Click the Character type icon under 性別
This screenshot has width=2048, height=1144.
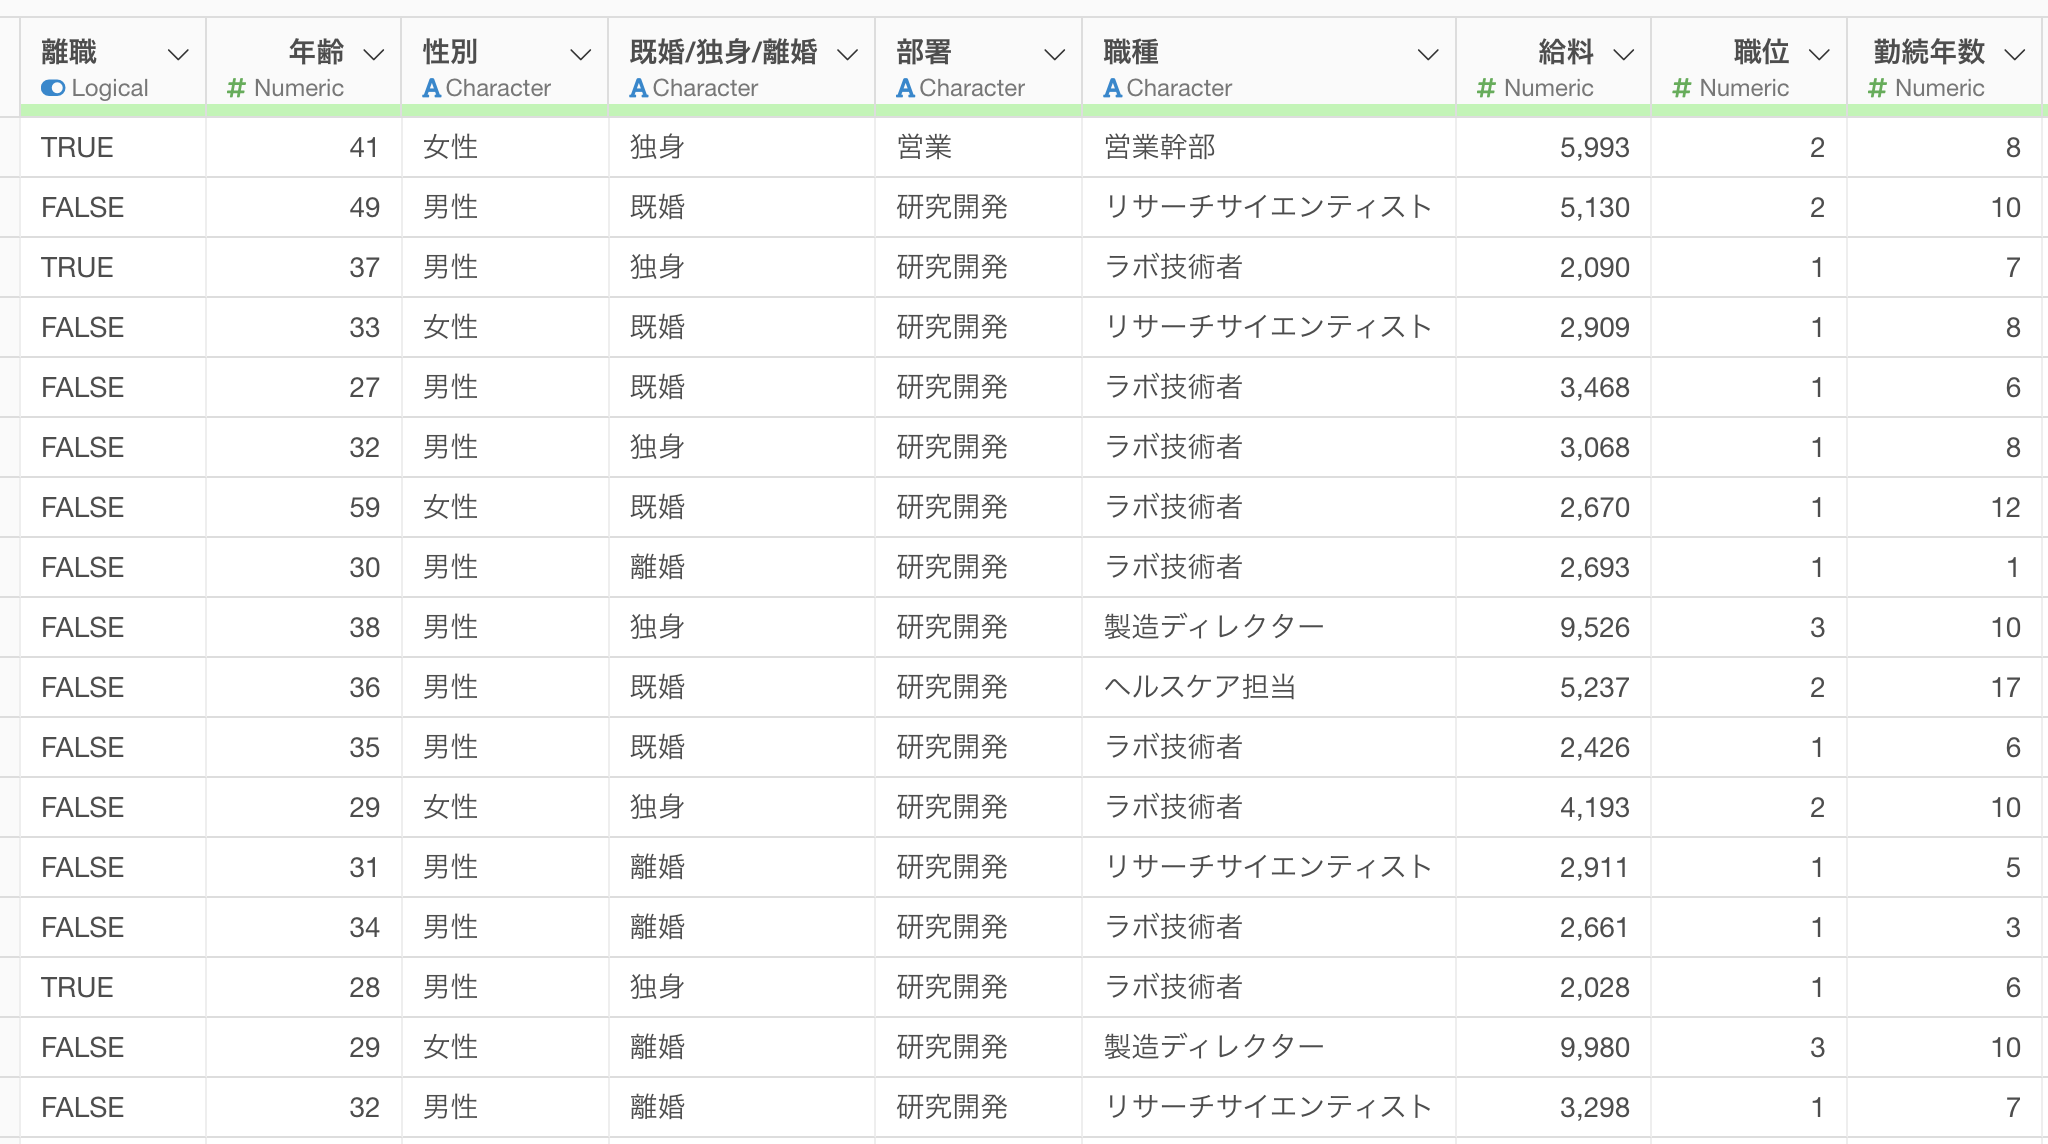pyautogui.click(x=431, y=88)
